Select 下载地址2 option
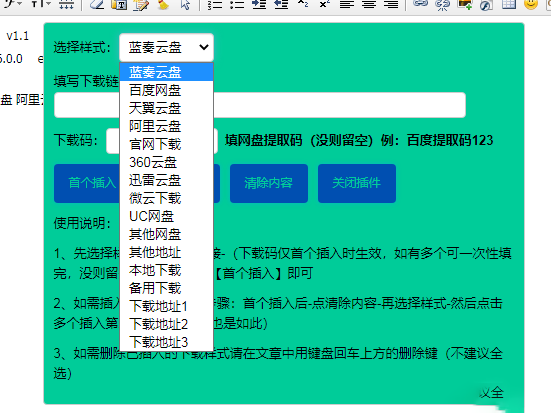Screen dimensions: 551x416 pyautogui.click(x=166, y=324)
